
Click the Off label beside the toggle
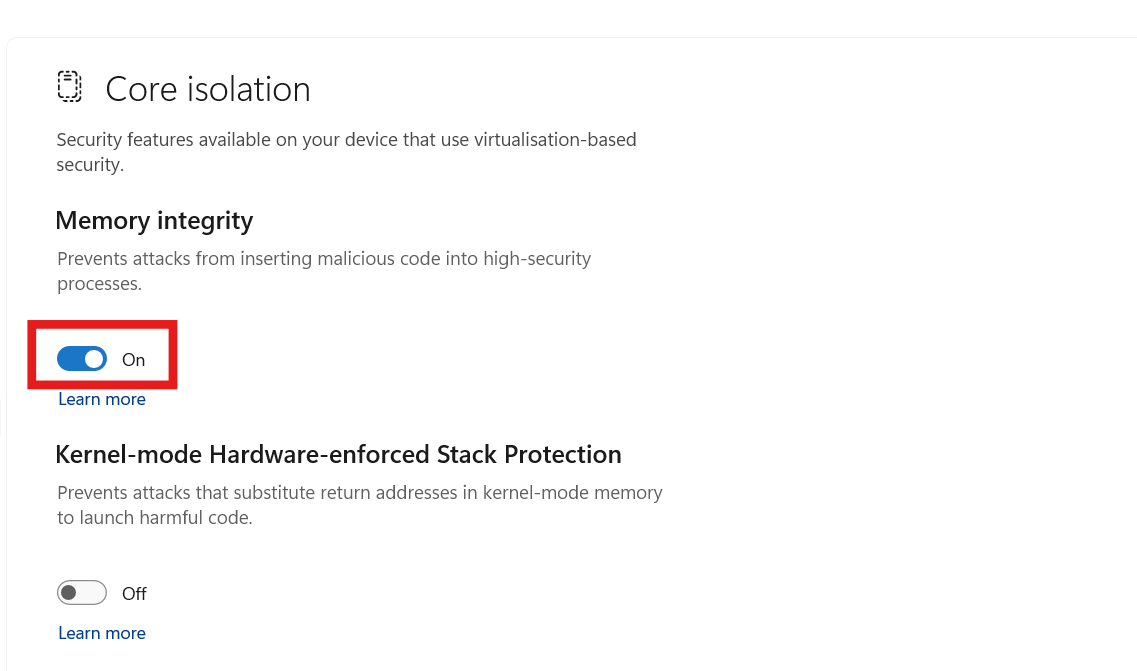tap(134, 593)
